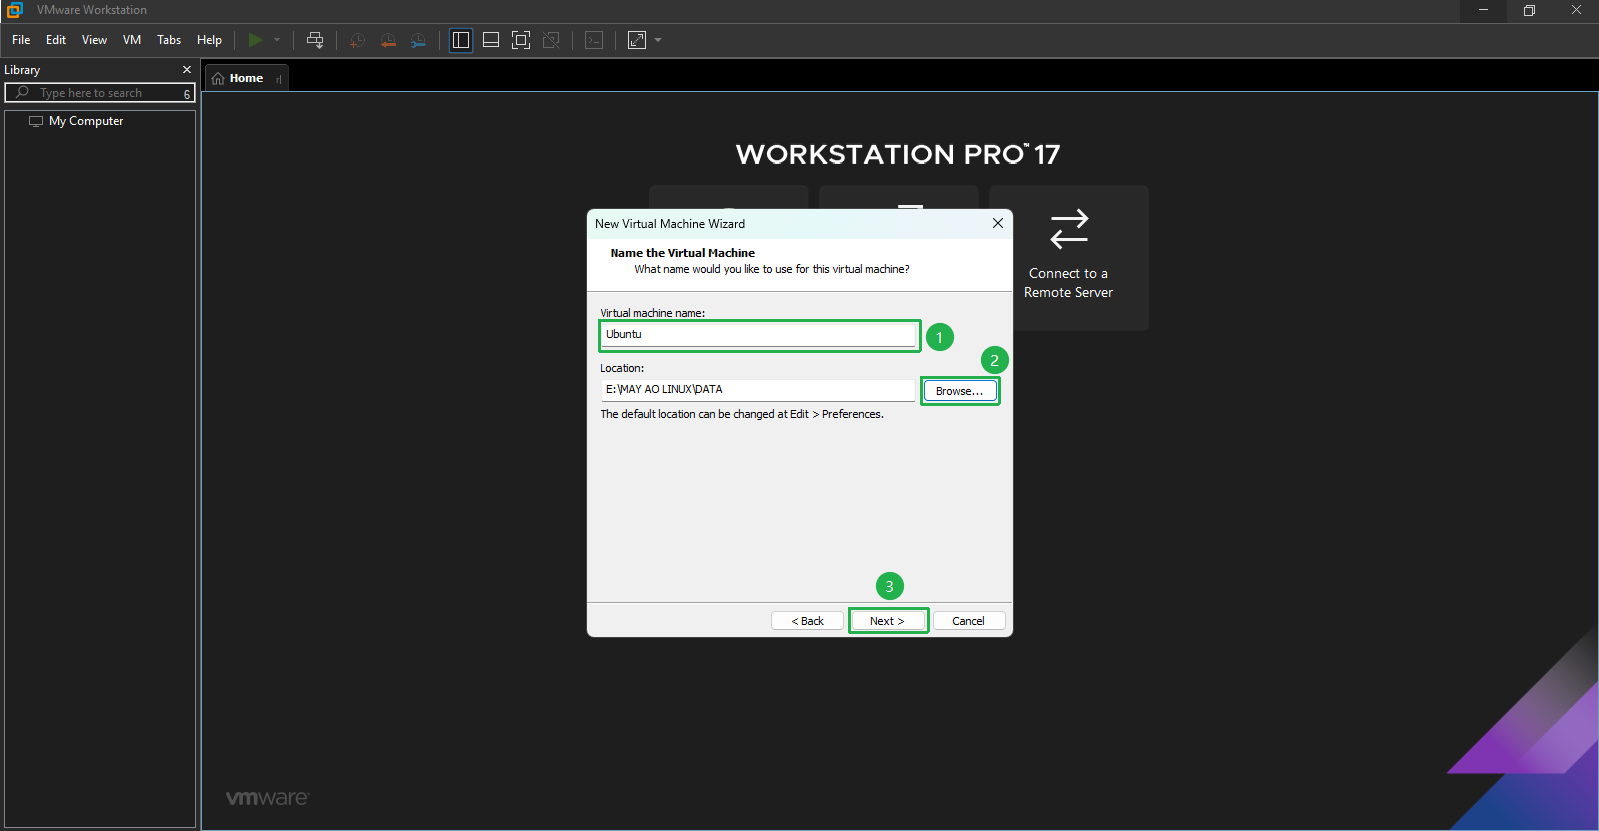Open the View menu
The height and width of the screenshot is (831, 1599).
point(94,40)
